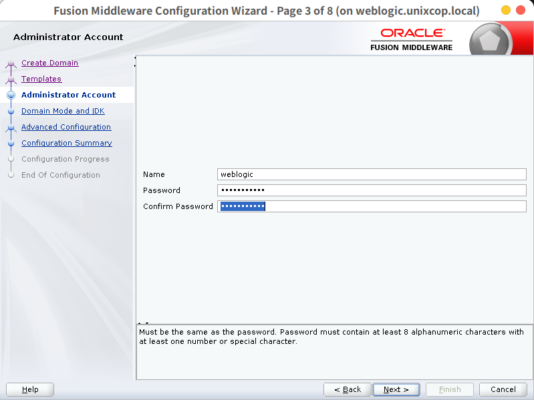Click the Oracle Fusion Middleware logo
The height and width of the screenshot is (400, 534).
pos(411,39)
